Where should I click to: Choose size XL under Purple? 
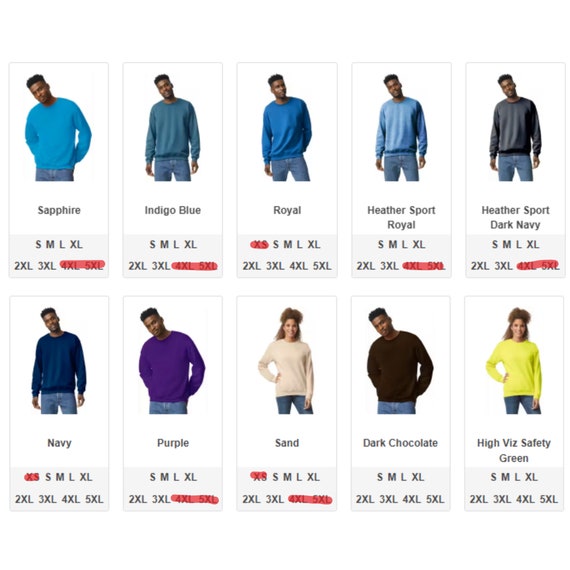[190, 477]
